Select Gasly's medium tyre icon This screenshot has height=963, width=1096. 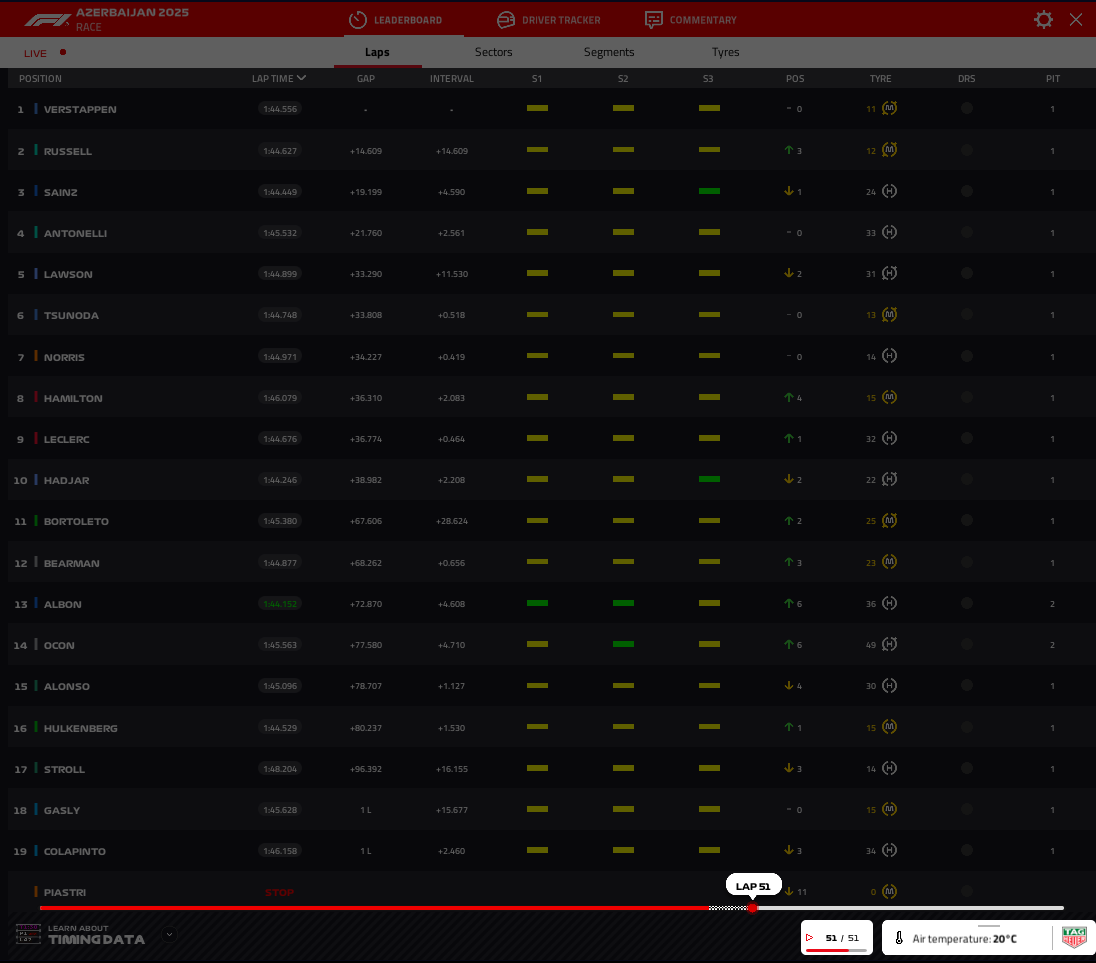click(x=889, y=809)
